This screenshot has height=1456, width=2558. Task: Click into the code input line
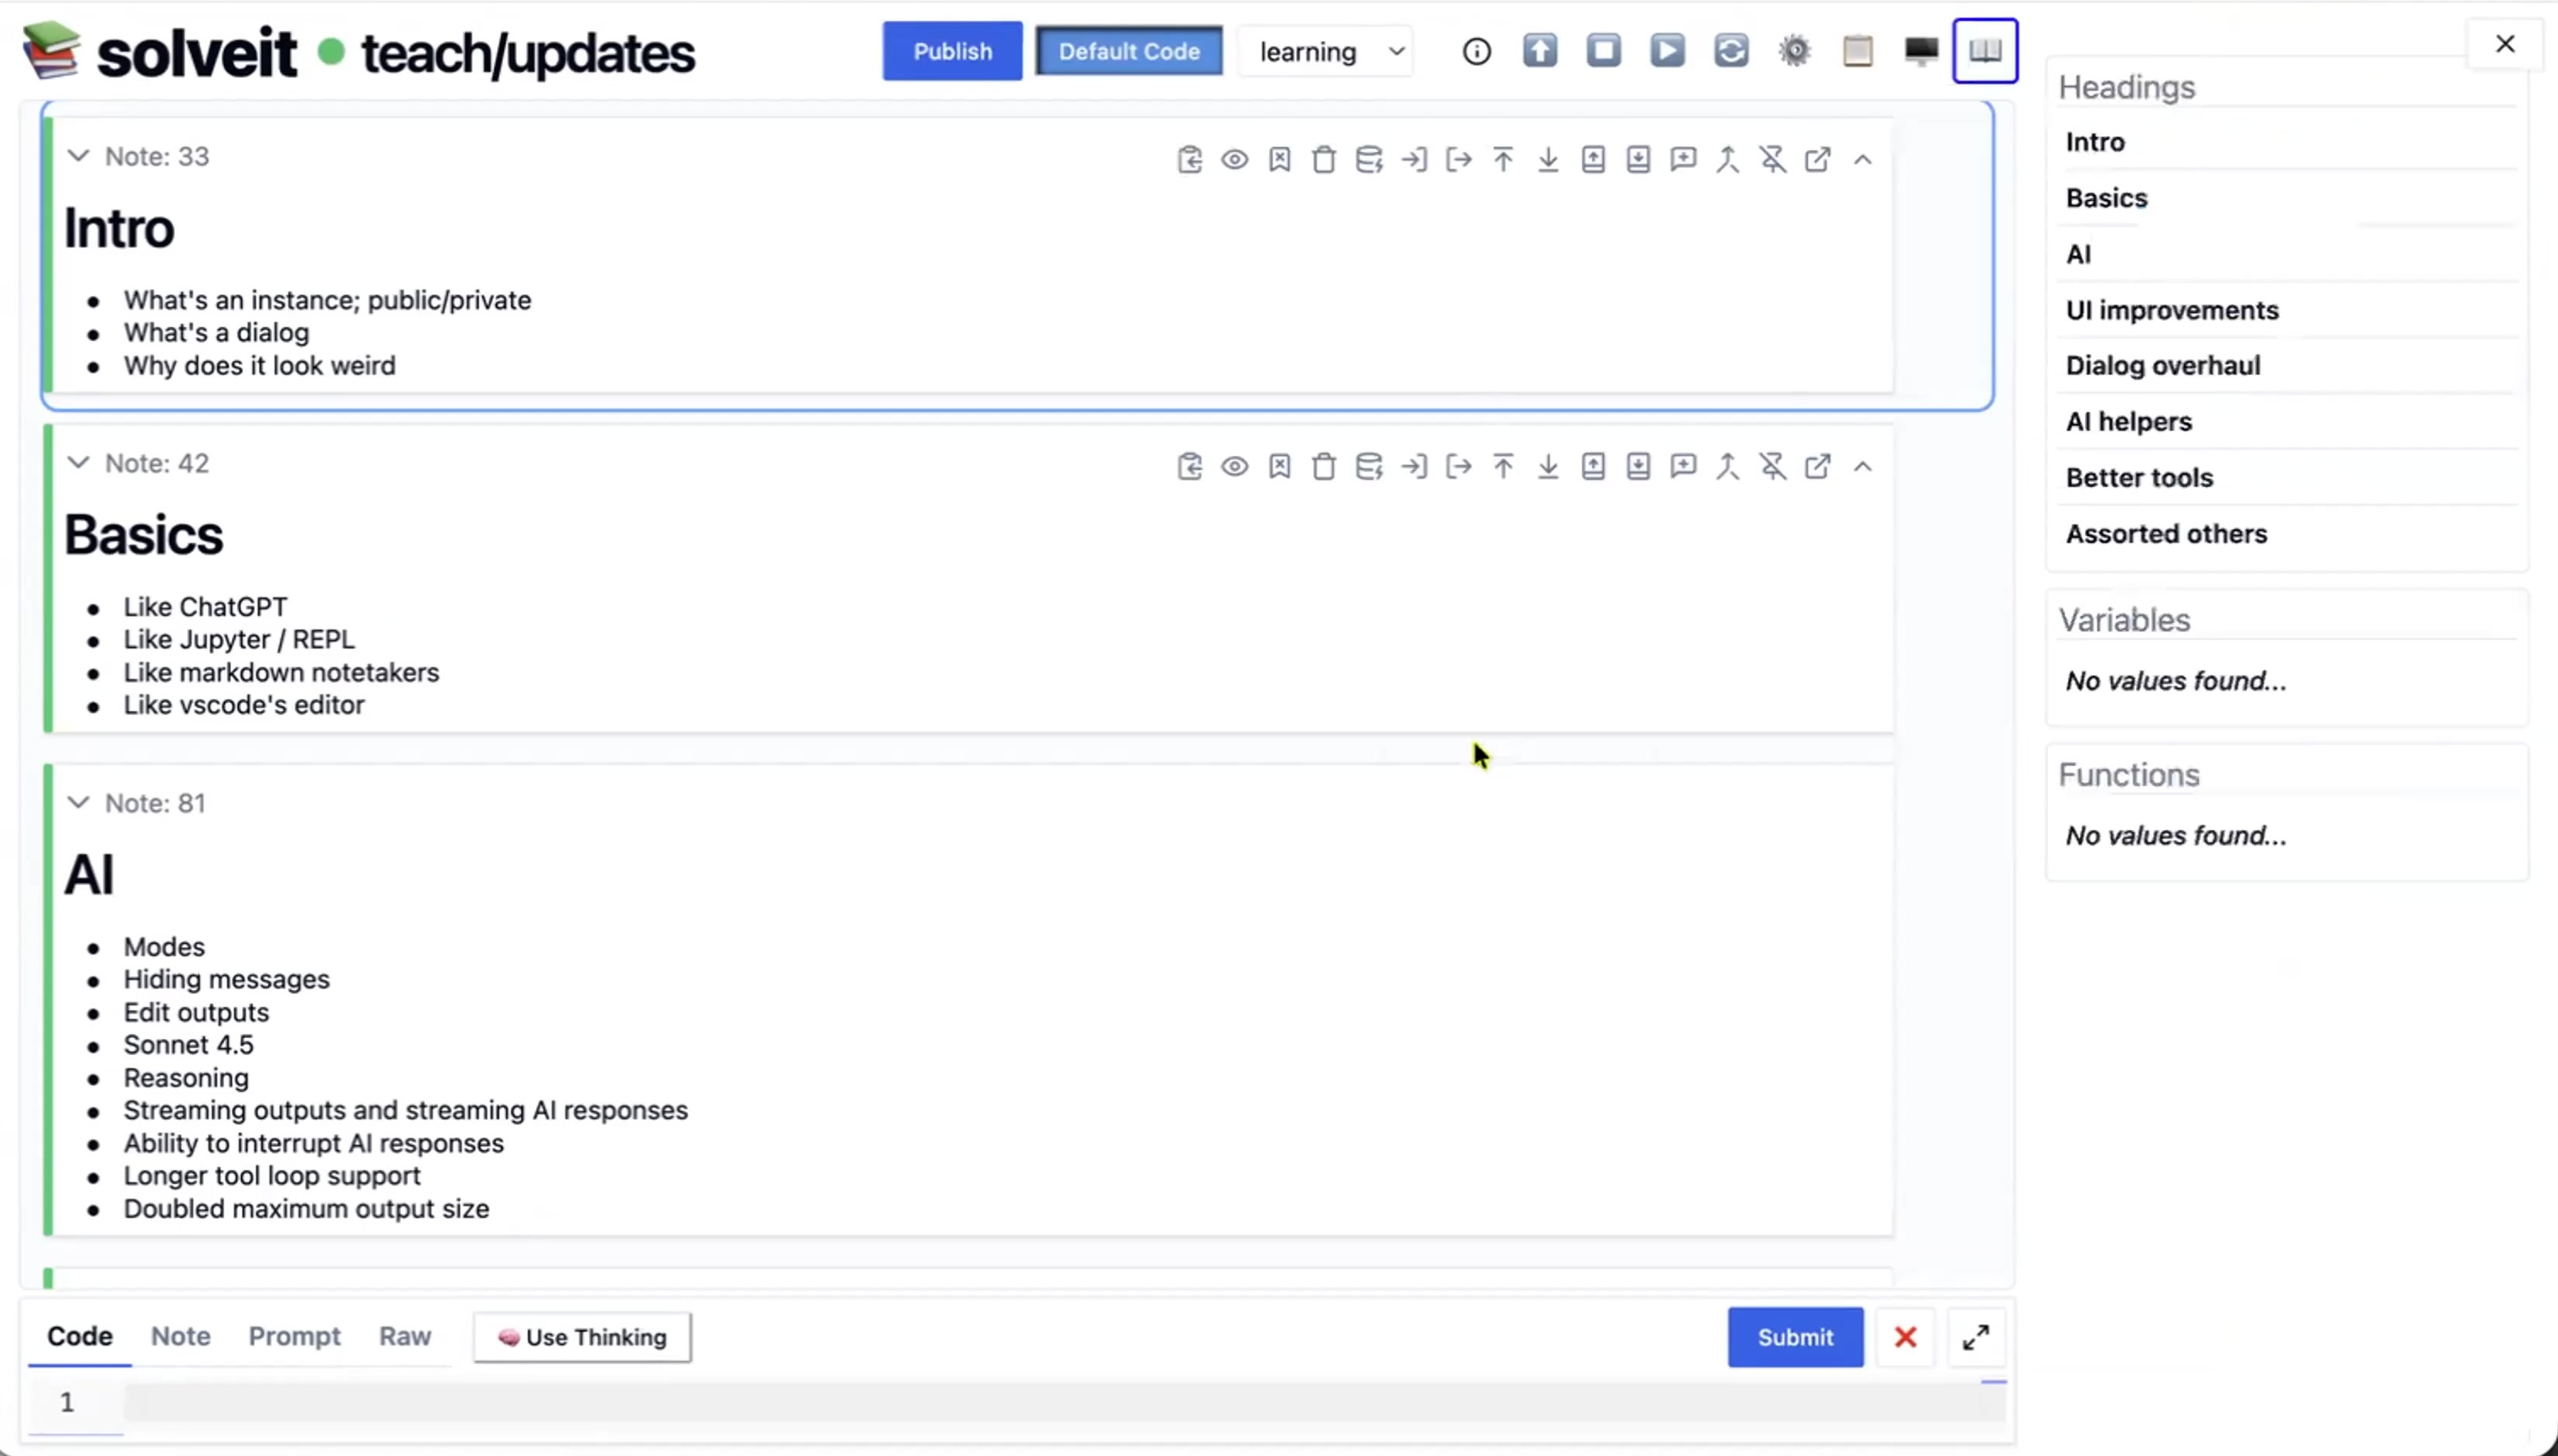[x=1060, y=1403]
